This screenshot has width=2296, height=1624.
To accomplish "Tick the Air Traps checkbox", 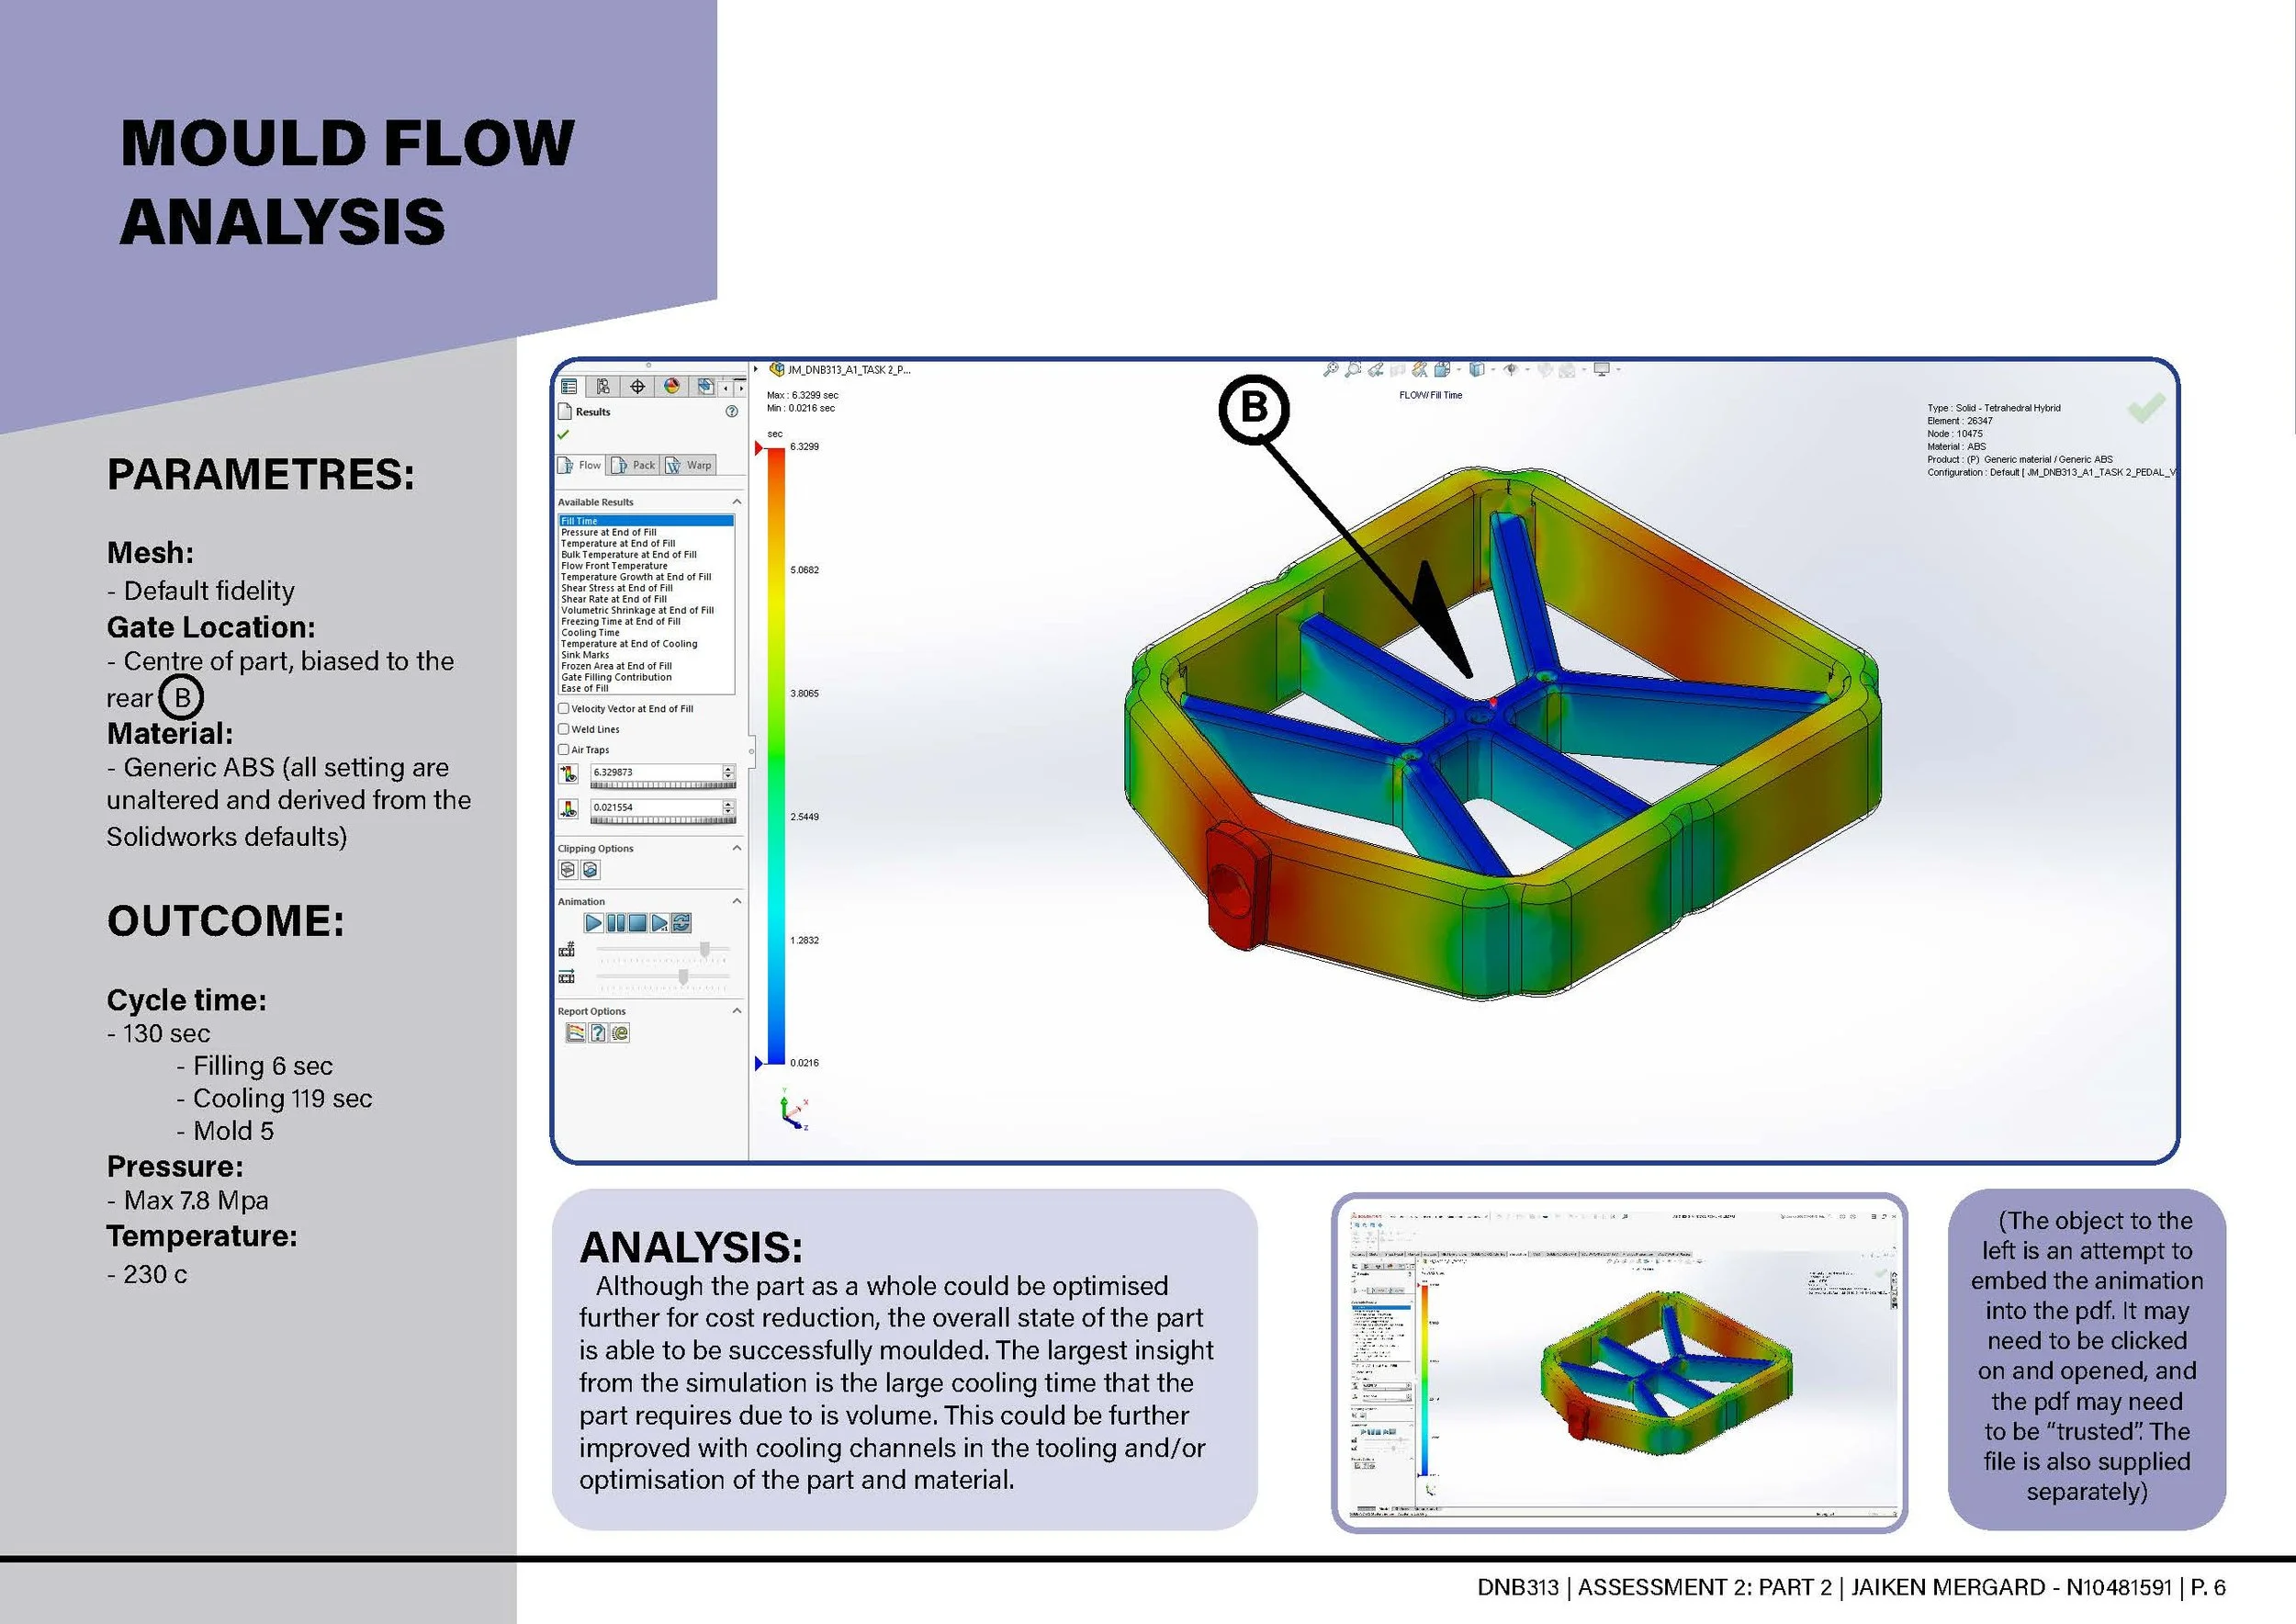I will (x=564, y=750).
